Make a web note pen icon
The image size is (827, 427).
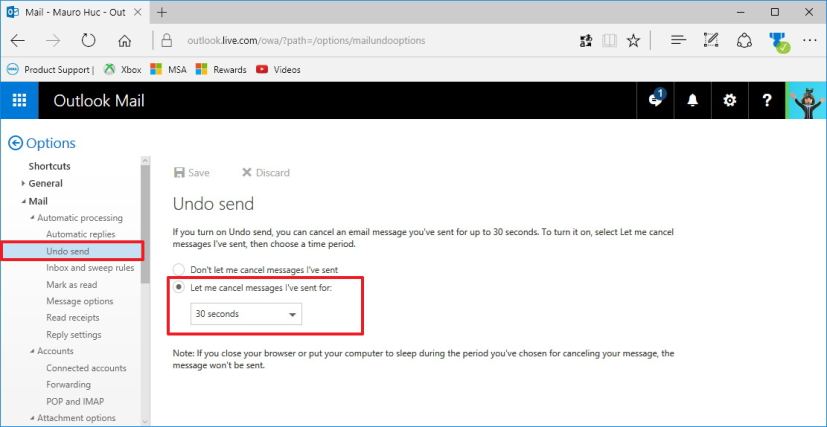(711, 41)
